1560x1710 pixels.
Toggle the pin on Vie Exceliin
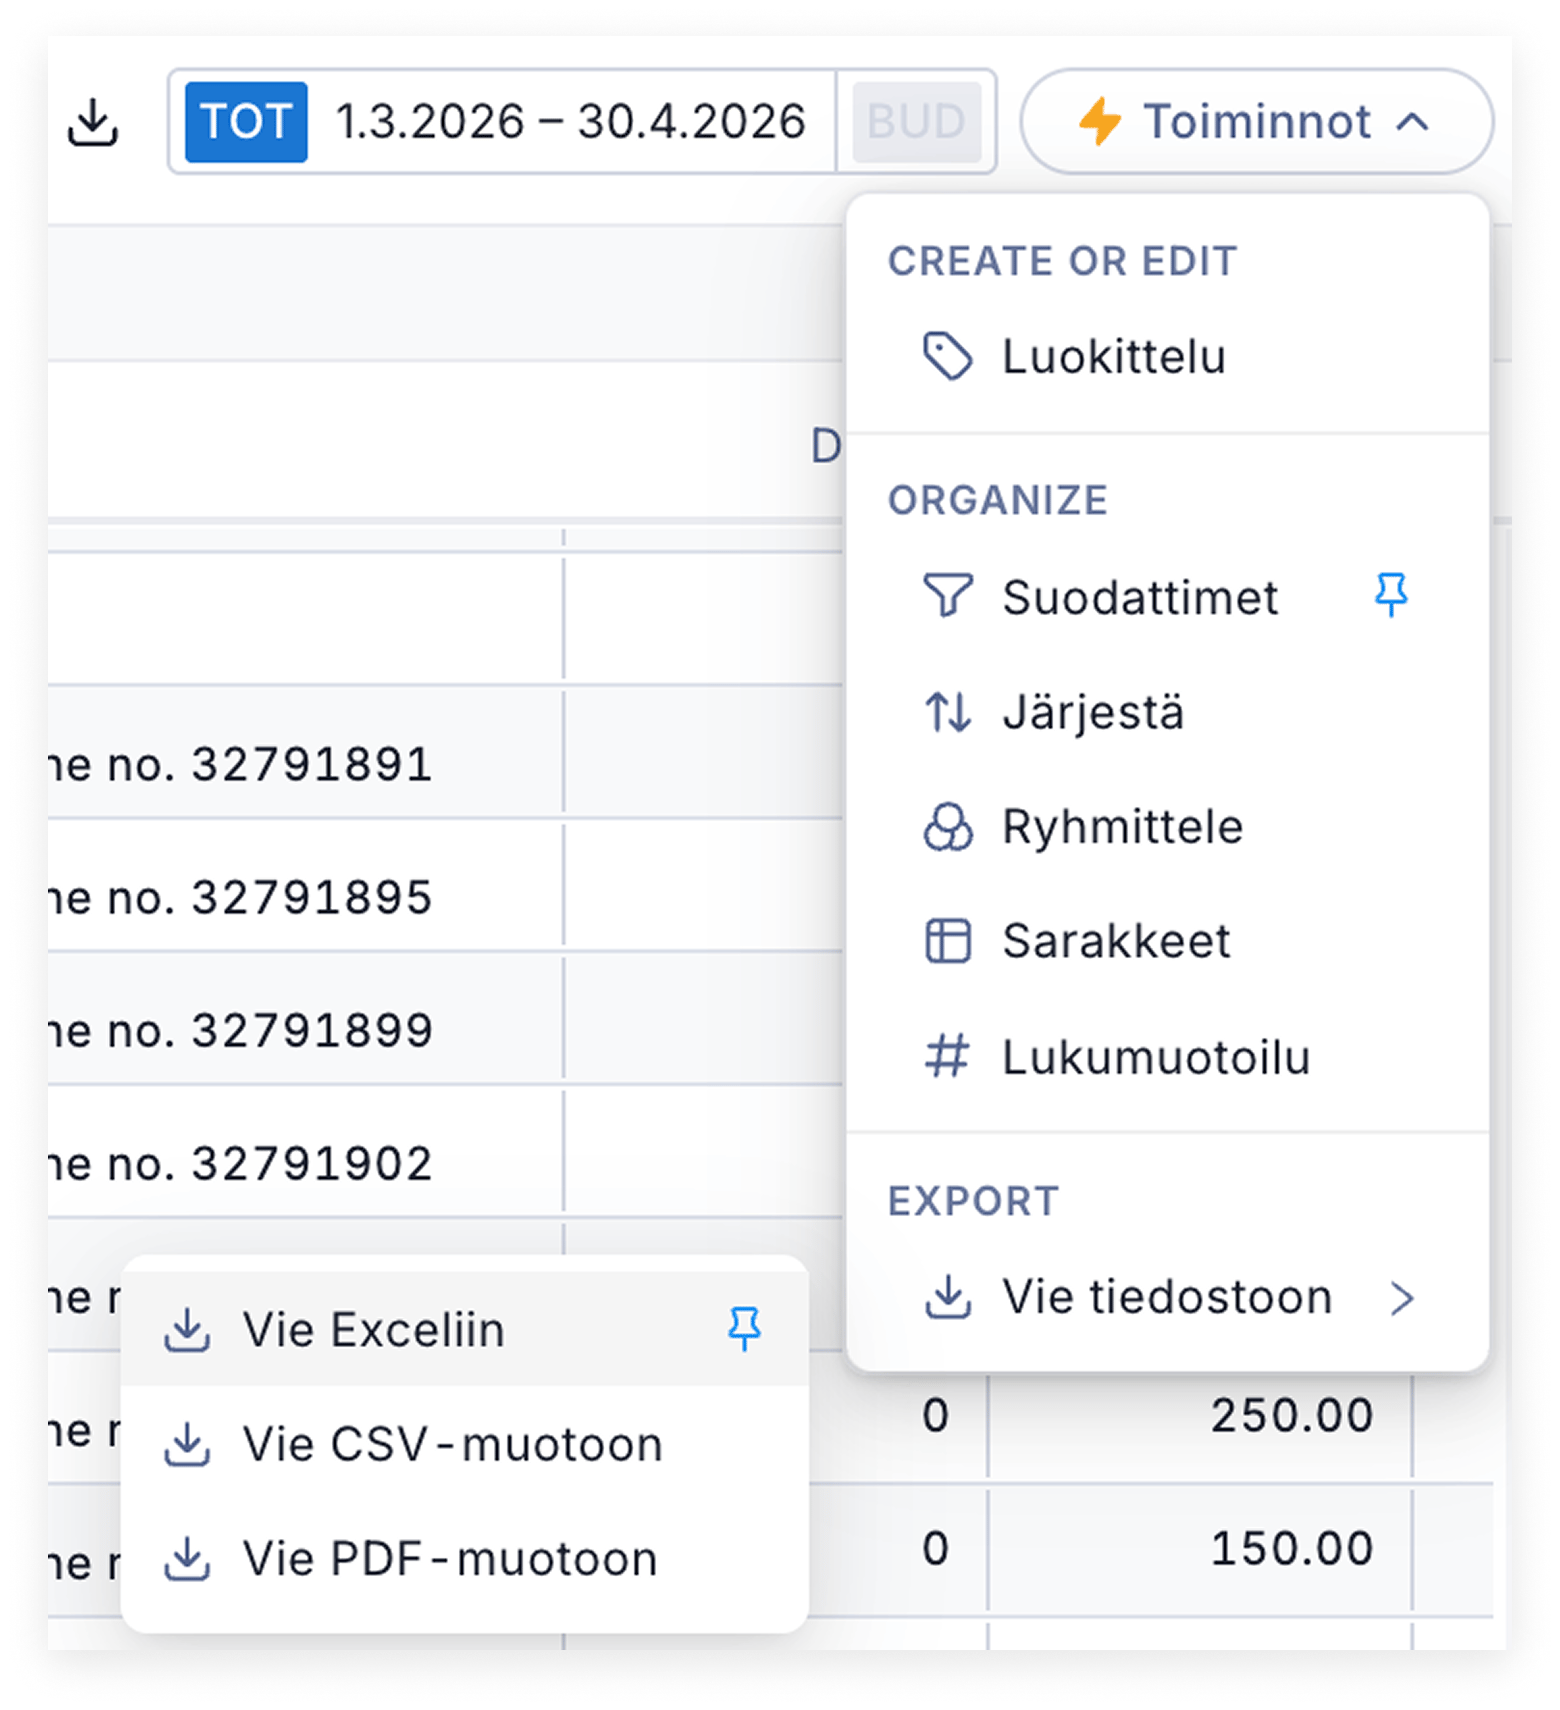point(744,1329)
